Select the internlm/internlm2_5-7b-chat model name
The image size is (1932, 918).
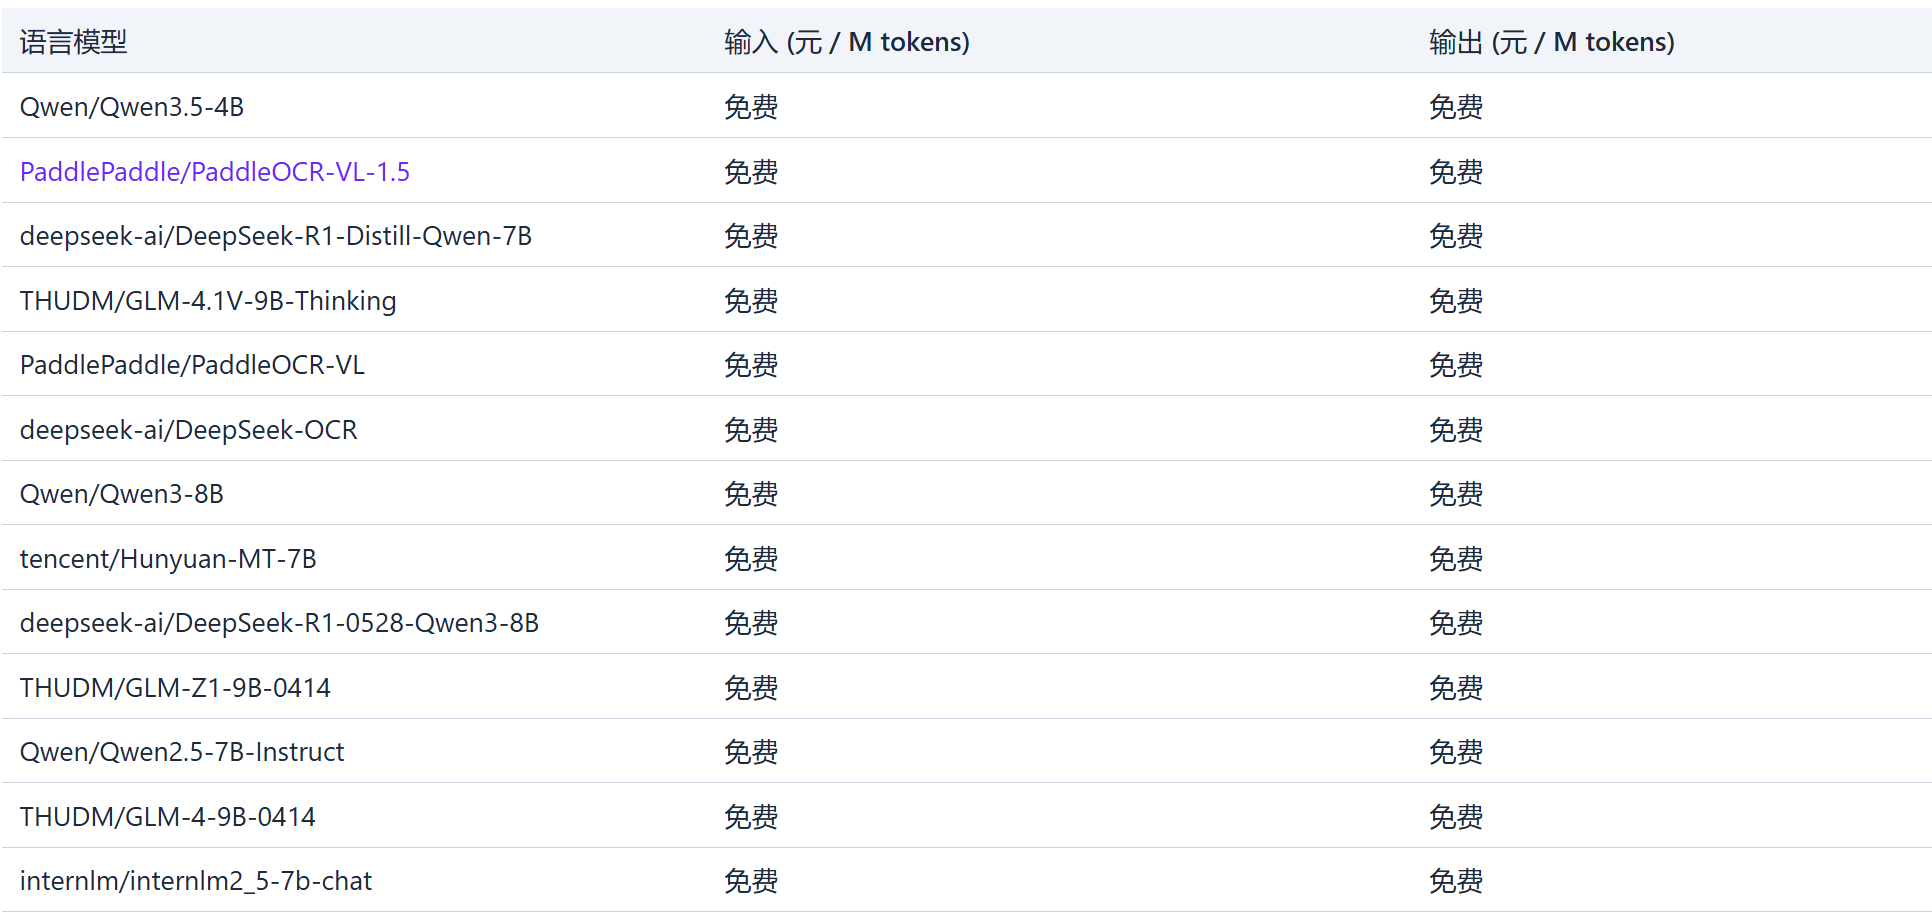(196, 881)
